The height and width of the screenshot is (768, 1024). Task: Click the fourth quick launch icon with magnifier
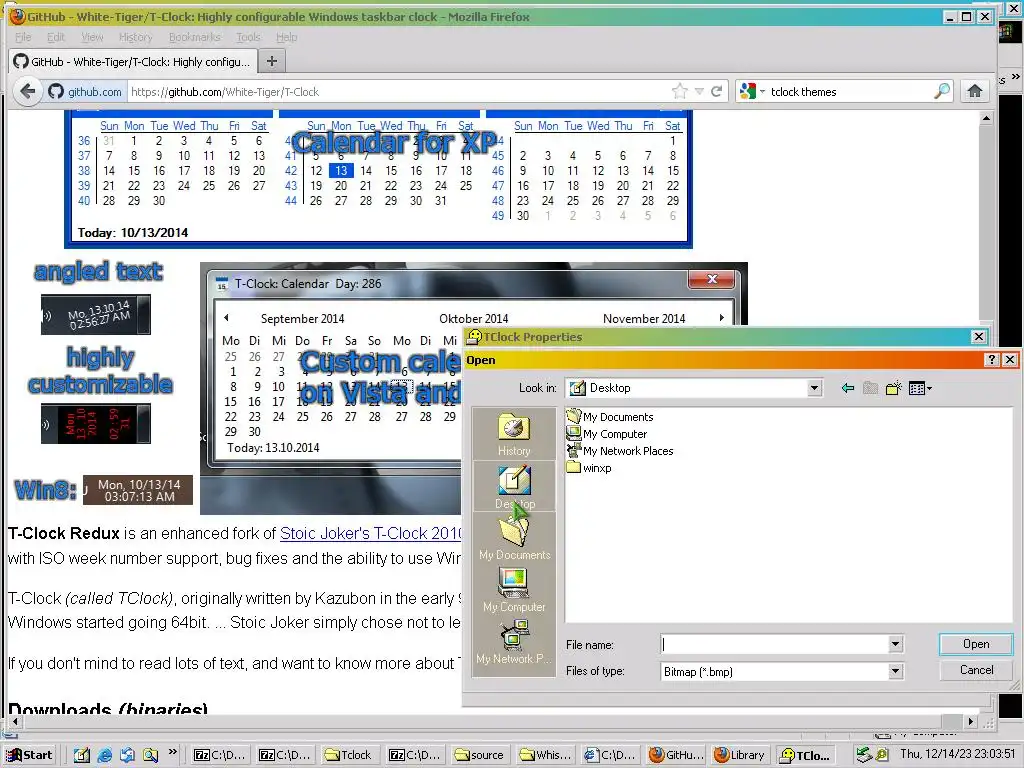(x=150, y=755)
